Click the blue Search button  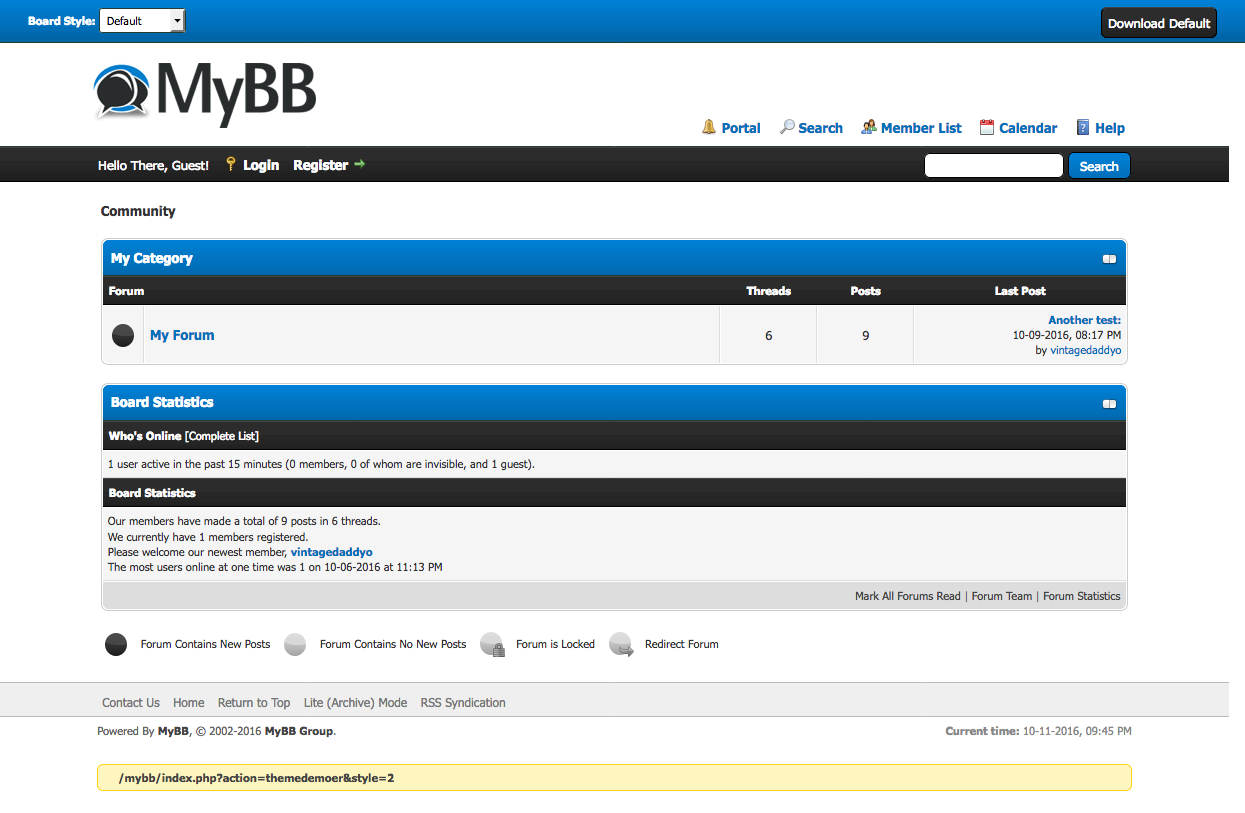coord(1099,166)
